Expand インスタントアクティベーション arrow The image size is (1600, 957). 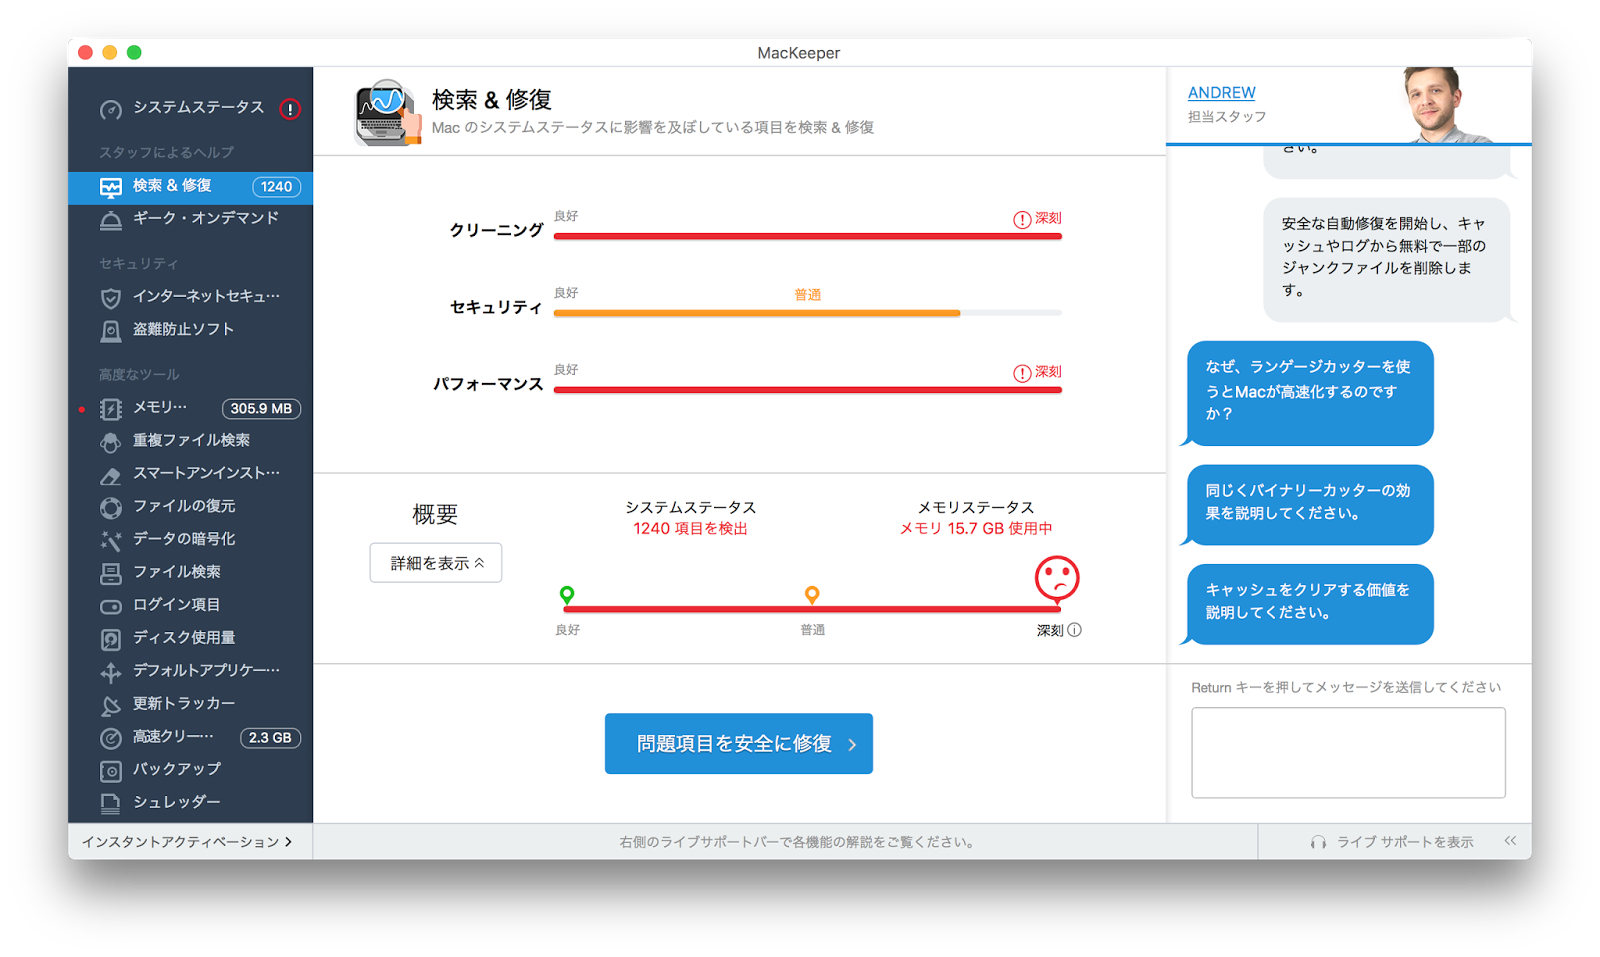pyautogui.click(x=288, y=842)
